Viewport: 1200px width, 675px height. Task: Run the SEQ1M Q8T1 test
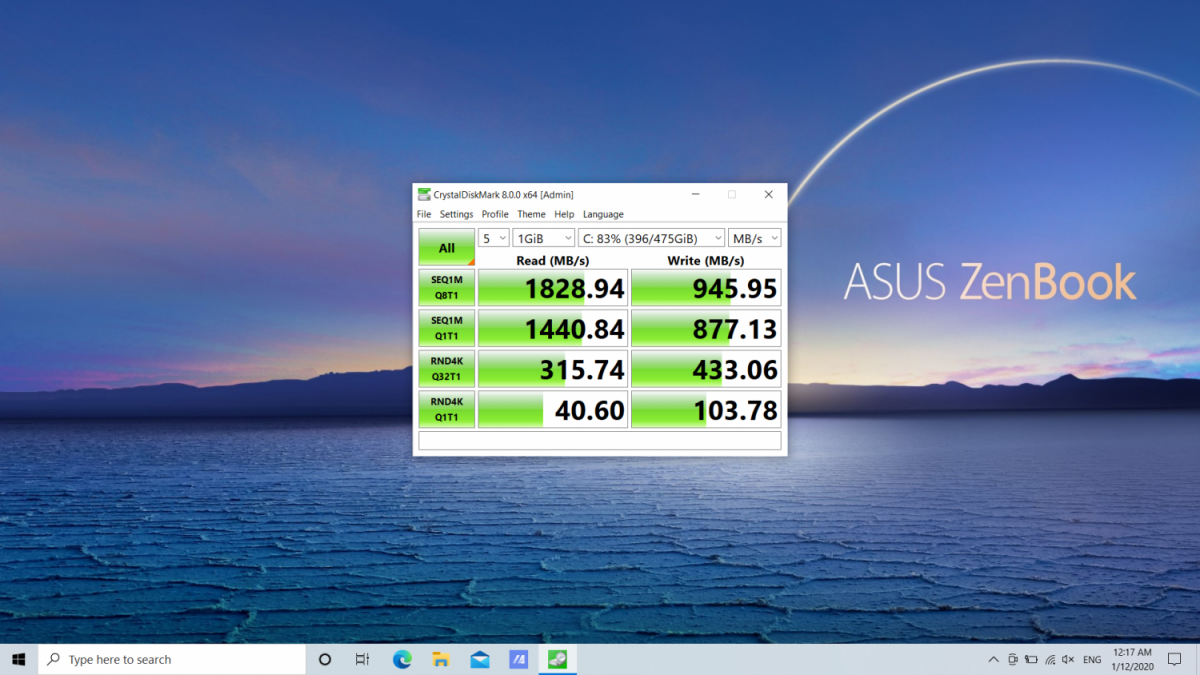446,288
